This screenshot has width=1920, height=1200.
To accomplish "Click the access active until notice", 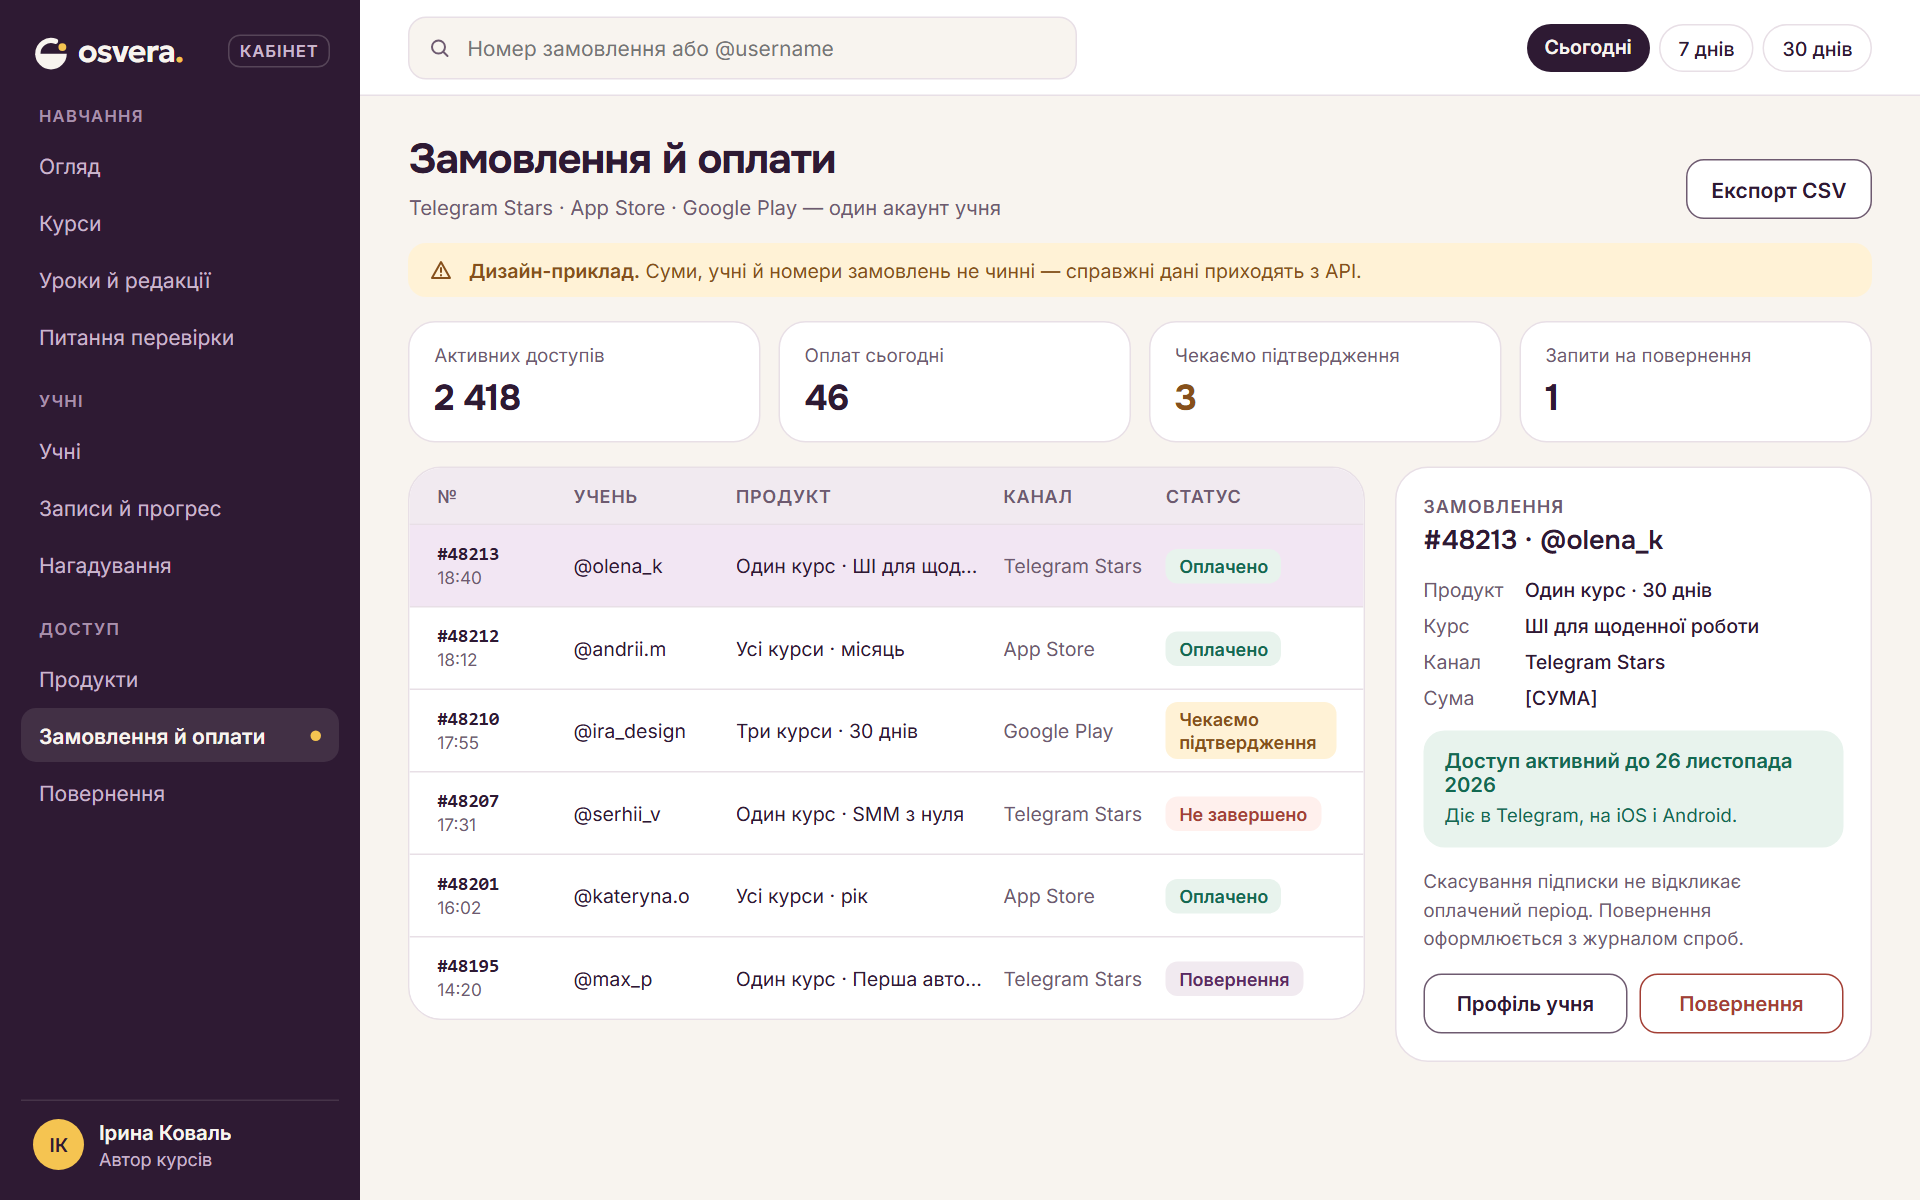I will 1633,788.
